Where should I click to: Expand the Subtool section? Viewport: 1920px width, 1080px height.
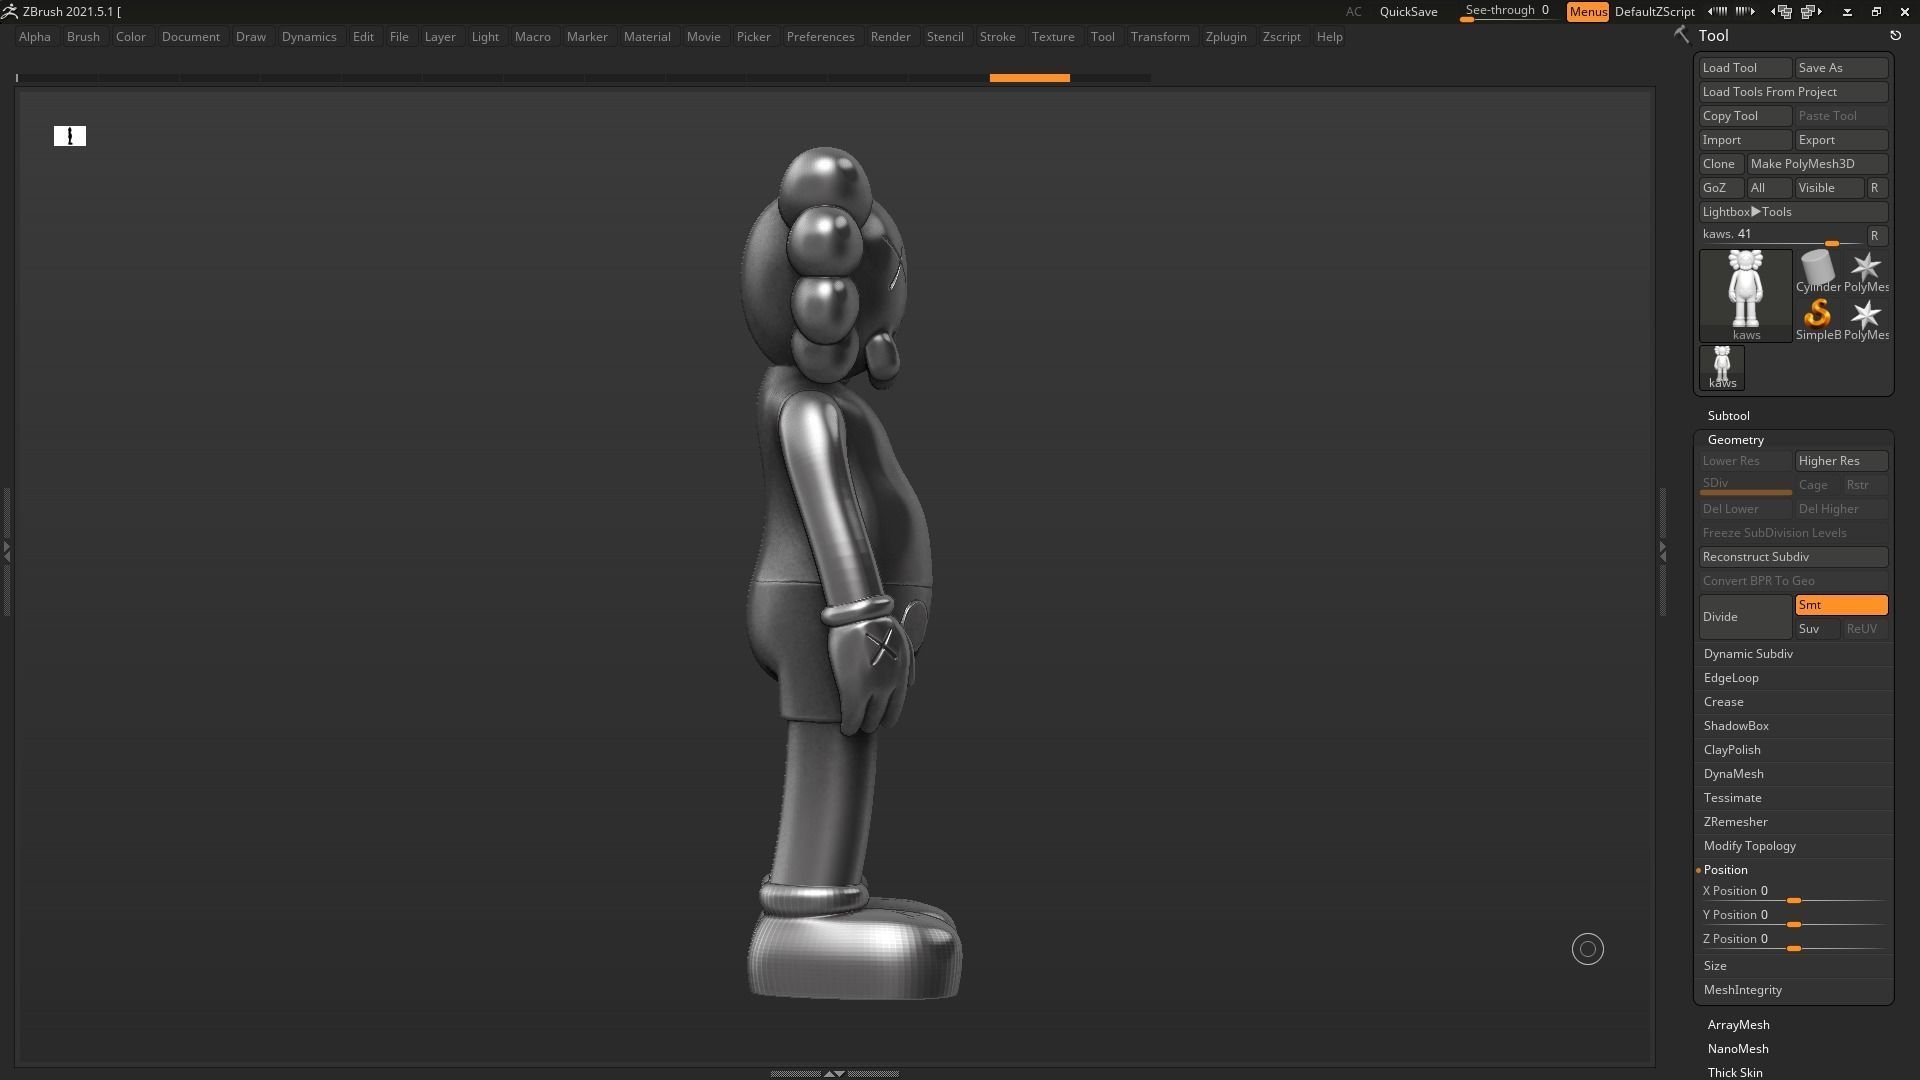[1728, 416]
